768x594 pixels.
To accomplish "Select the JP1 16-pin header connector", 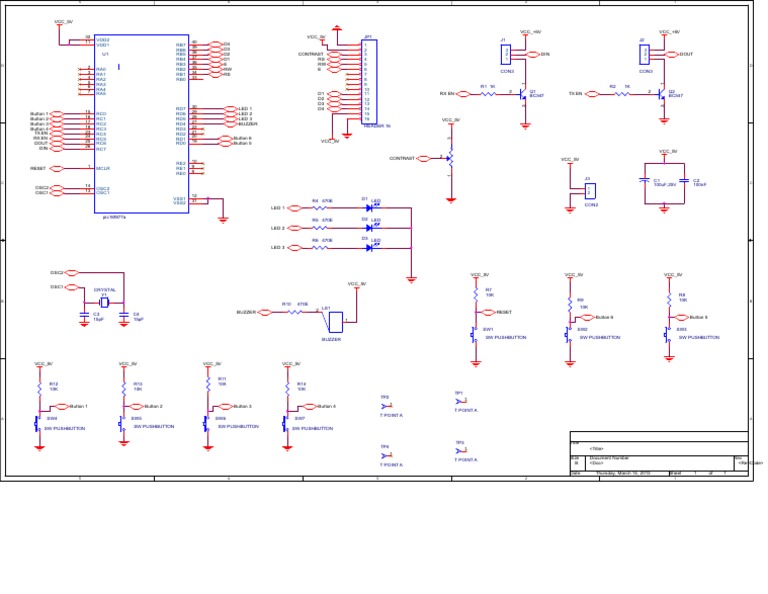I will pos(369,82).
